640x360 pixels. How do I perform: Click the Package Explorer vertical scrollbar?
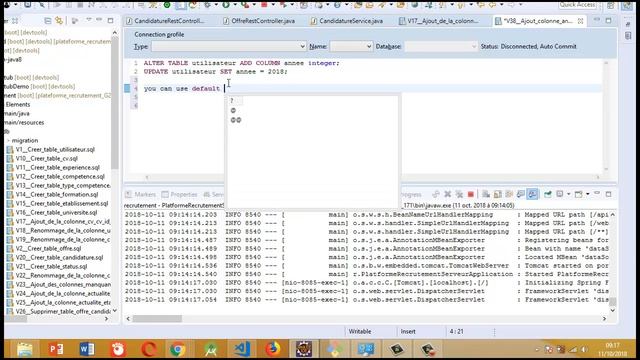pos(115,102)
